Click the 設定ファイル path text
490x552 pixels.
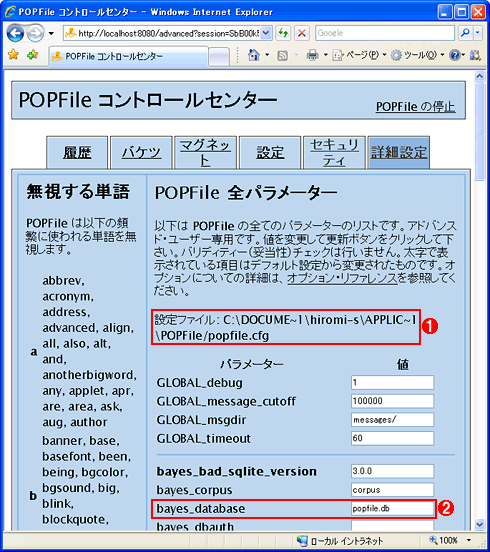(x=285, y=327)
